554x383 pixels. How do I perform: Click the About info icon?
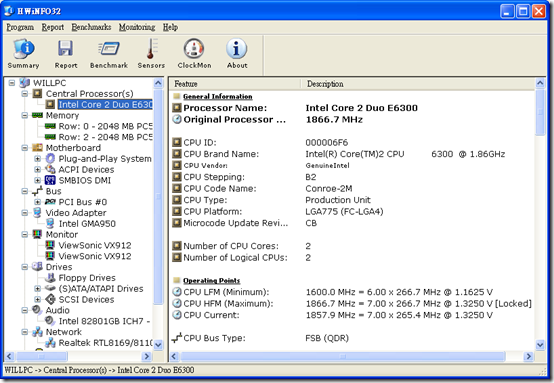coord(236,48)
